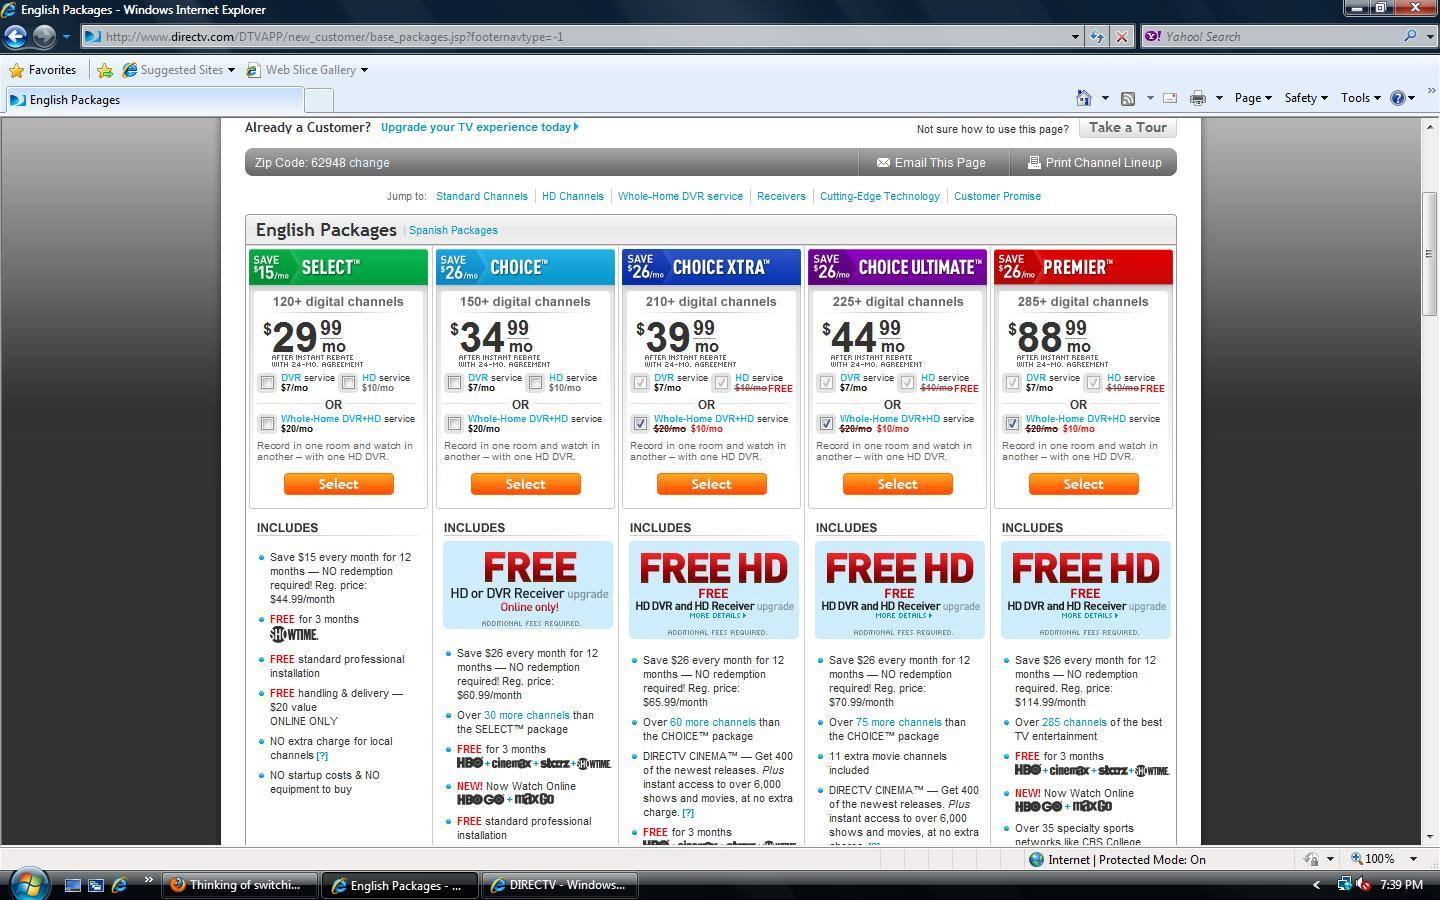Viewport: 1440px width, 900px height.
Task: Go back using the browser Back arrow
Action: click(15, 36)
